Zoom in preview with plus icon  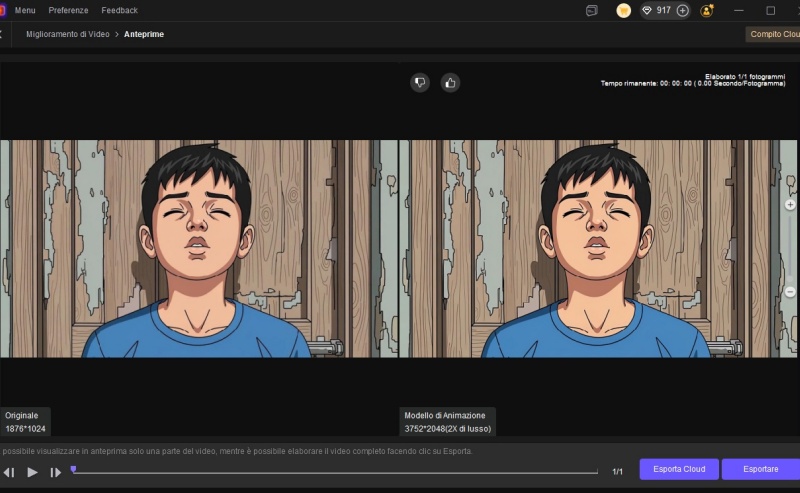point(790,204)
